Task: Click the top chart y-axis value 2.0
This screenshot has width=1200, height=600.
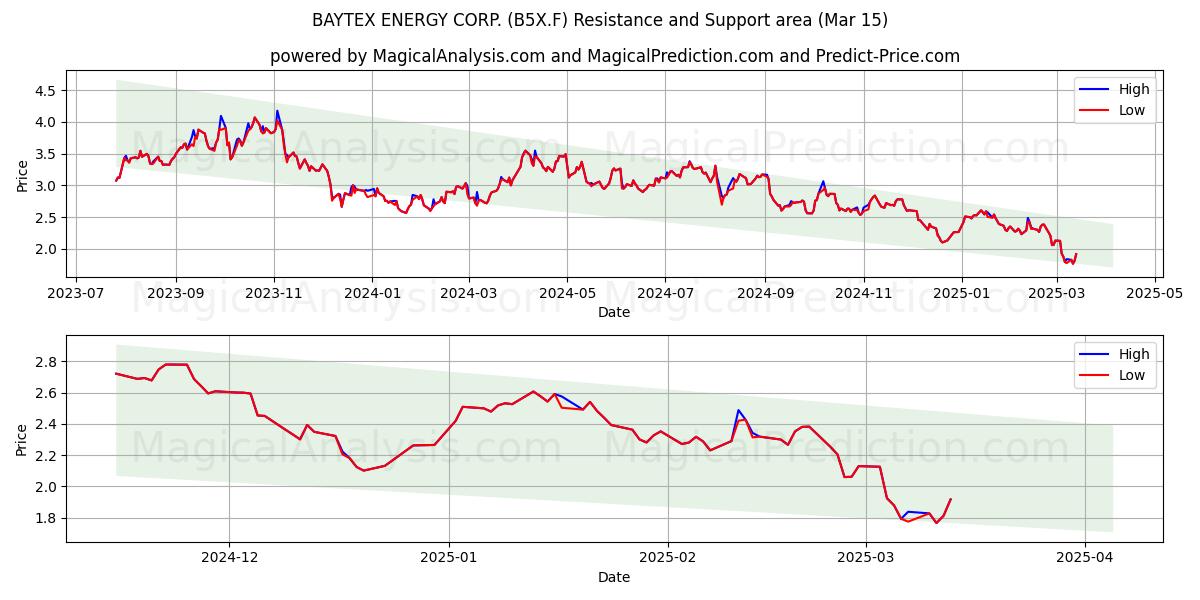Action: [48, 249]
